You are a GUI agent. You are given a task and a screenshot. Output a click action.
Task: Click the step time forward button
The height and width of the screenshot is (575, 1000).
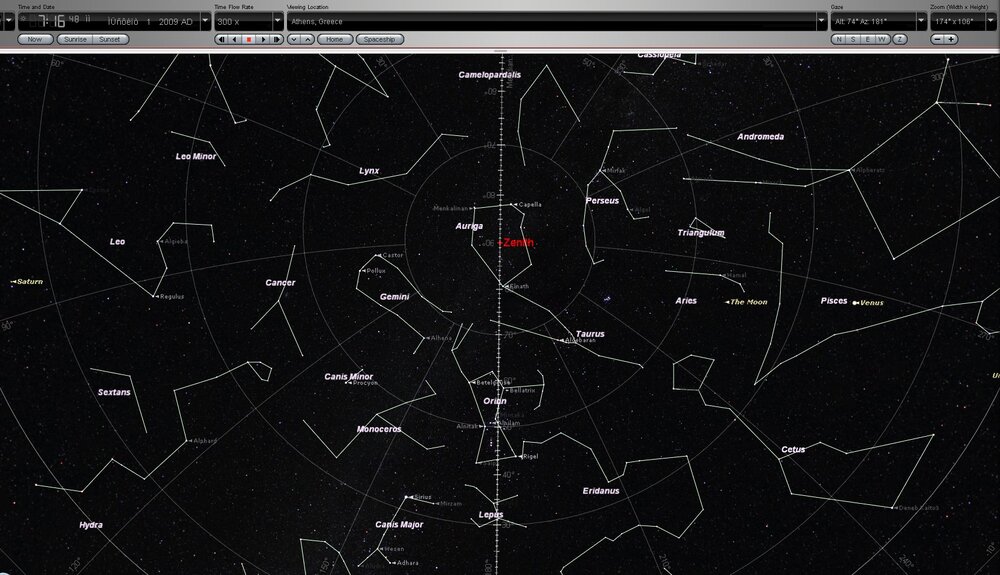(276, 39)
